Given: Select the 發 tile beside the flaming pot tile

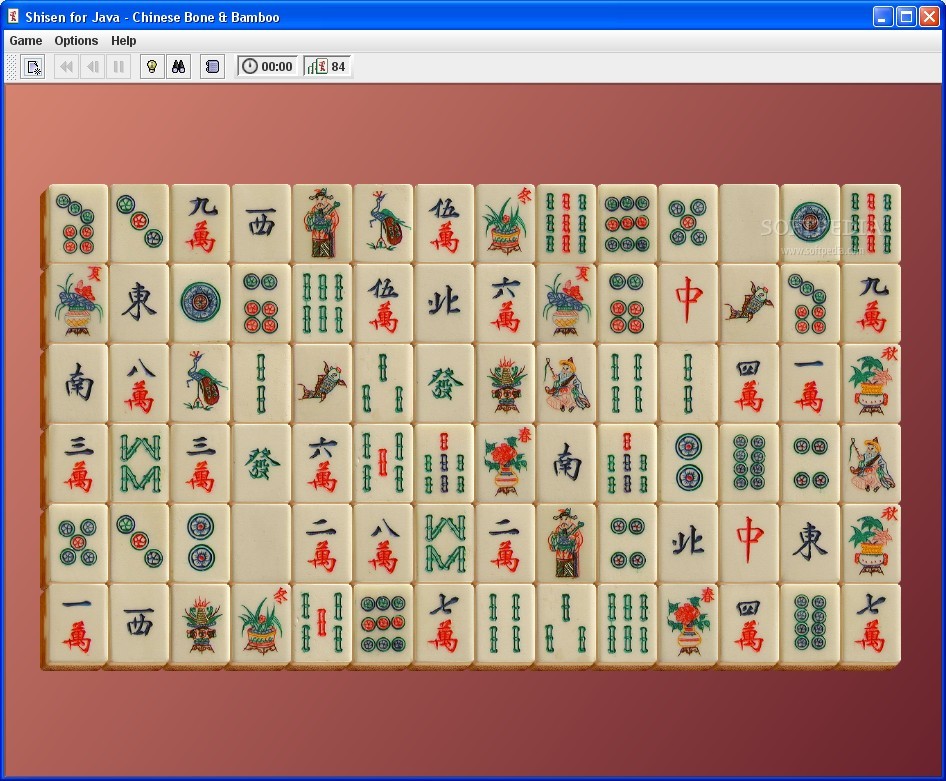Looking at the screenshot, I should coord(444,383).
